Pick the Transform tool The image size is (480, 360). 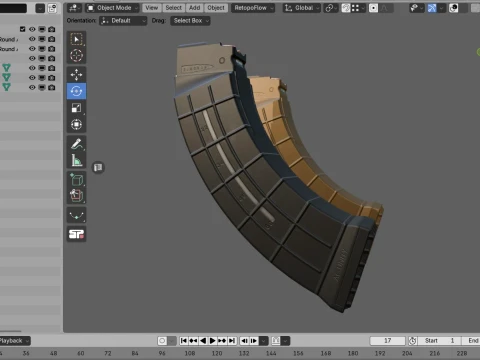coord(76,124)
